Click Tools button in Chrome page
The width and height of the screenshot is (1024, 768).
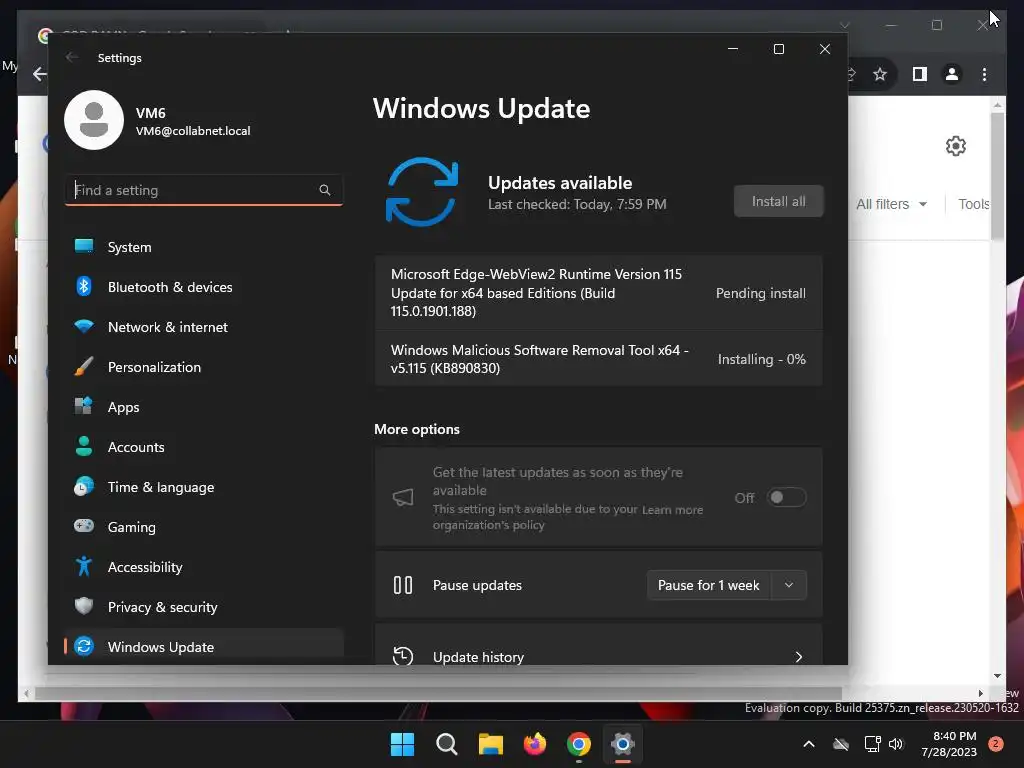click(x=974, y=204)
